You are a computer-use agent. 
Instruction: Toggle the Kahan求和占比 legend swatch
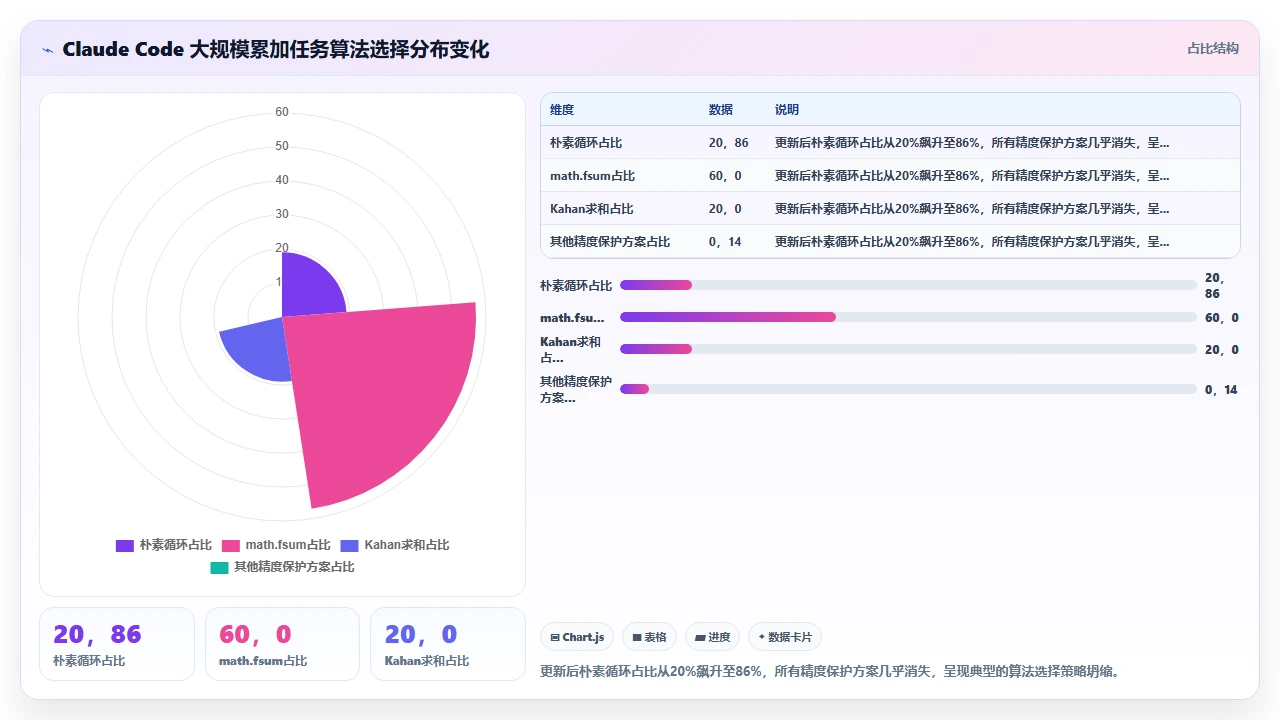pyautogui.click(x=350, y=546)
